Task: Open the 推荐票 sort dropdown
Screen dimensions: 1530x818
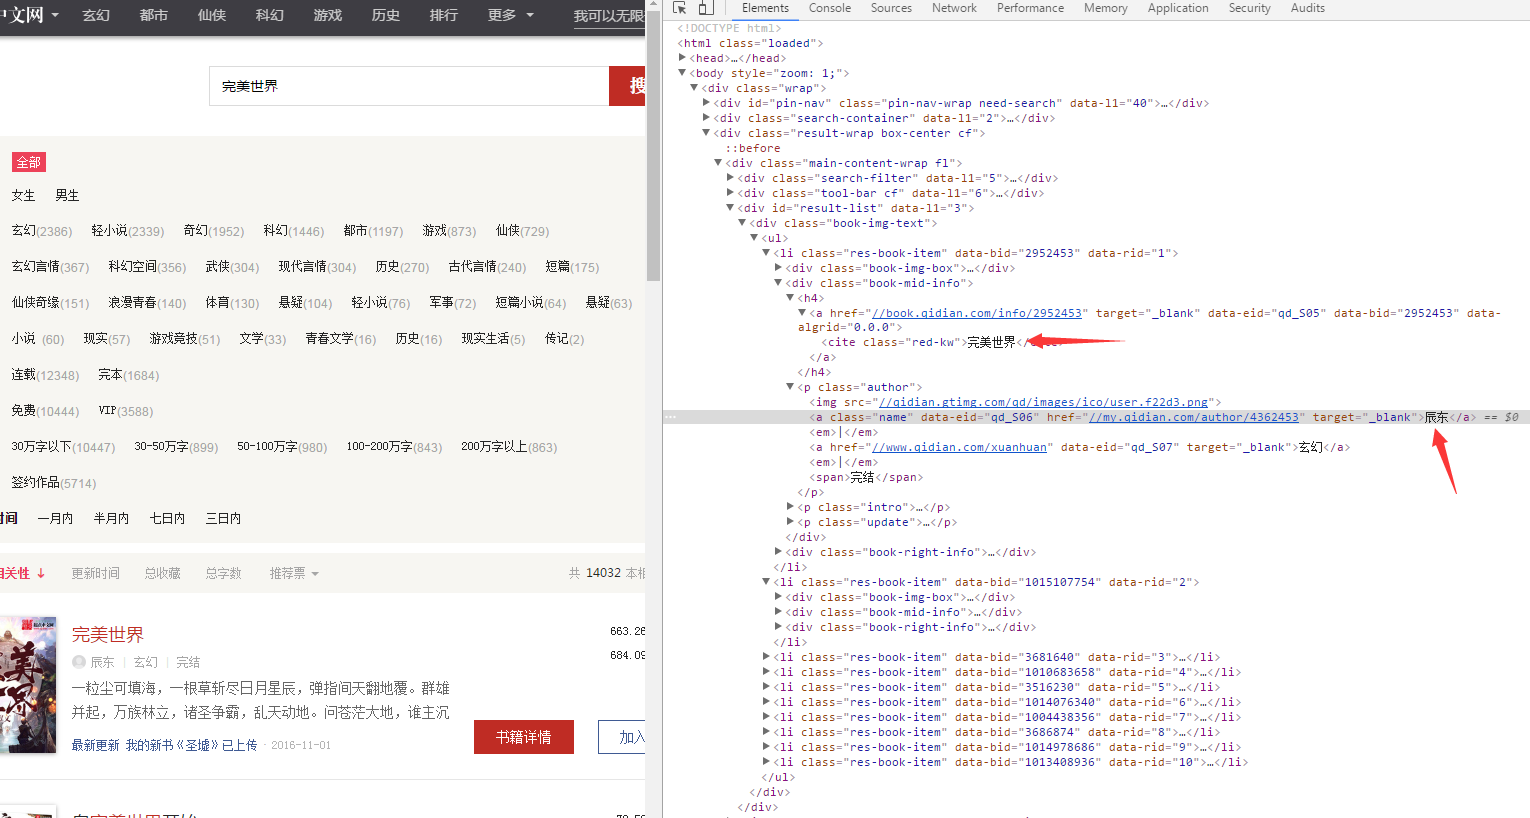Action: (x=294, y=573)
